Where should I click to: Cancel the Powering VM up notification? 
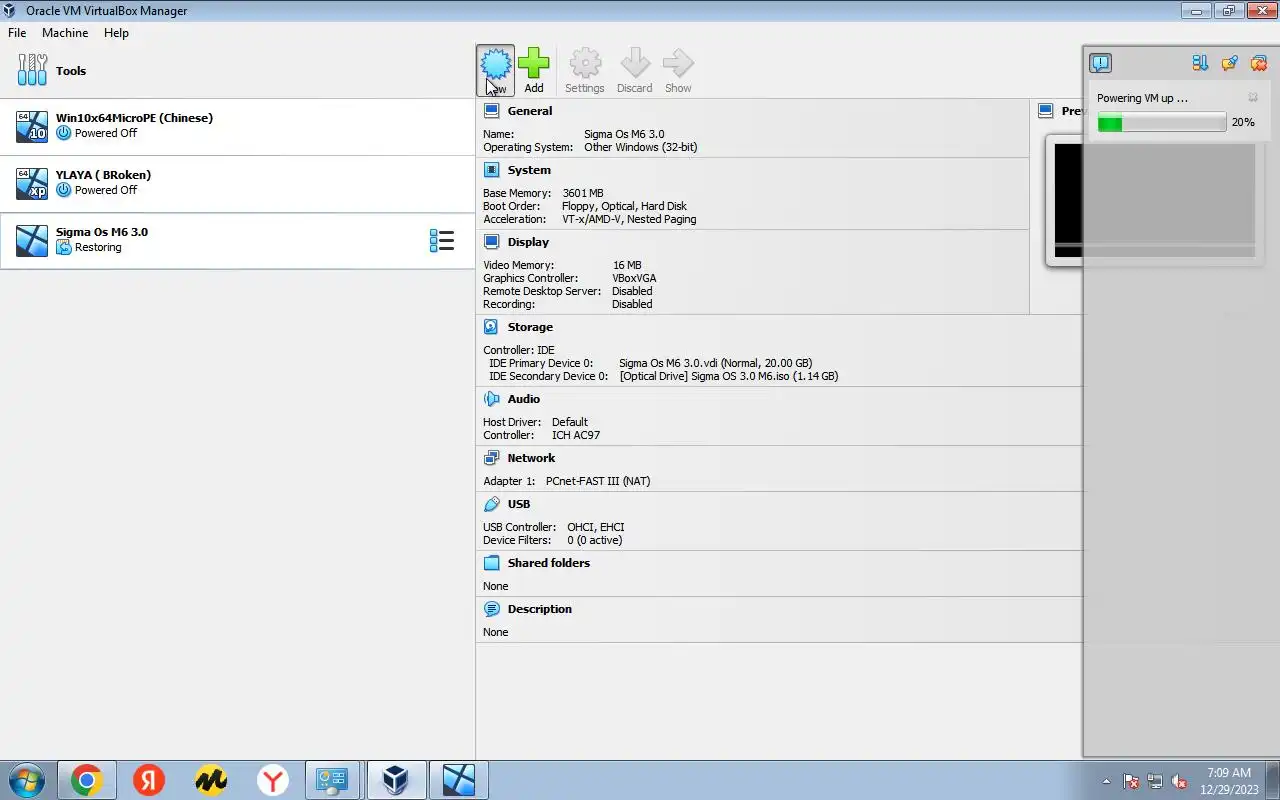click(1253, 98)
